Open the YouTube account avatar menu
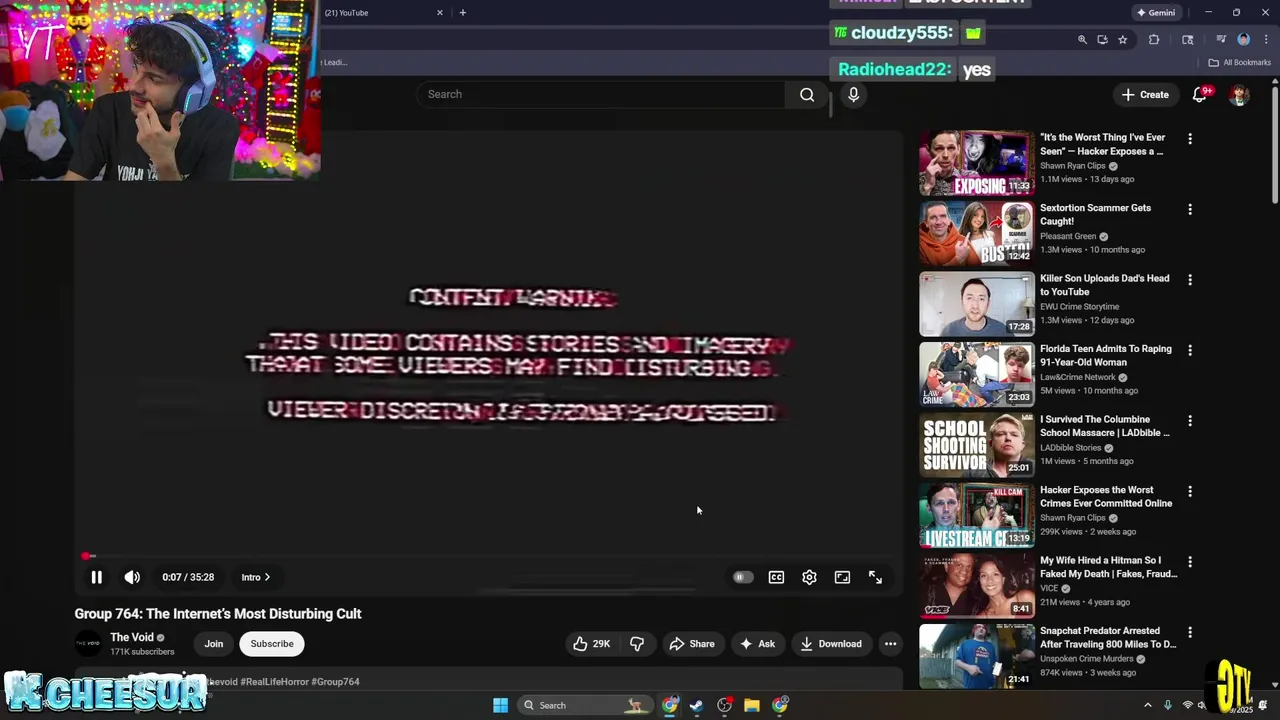Screen dimensions: 1280x720 pos(1239,95)
